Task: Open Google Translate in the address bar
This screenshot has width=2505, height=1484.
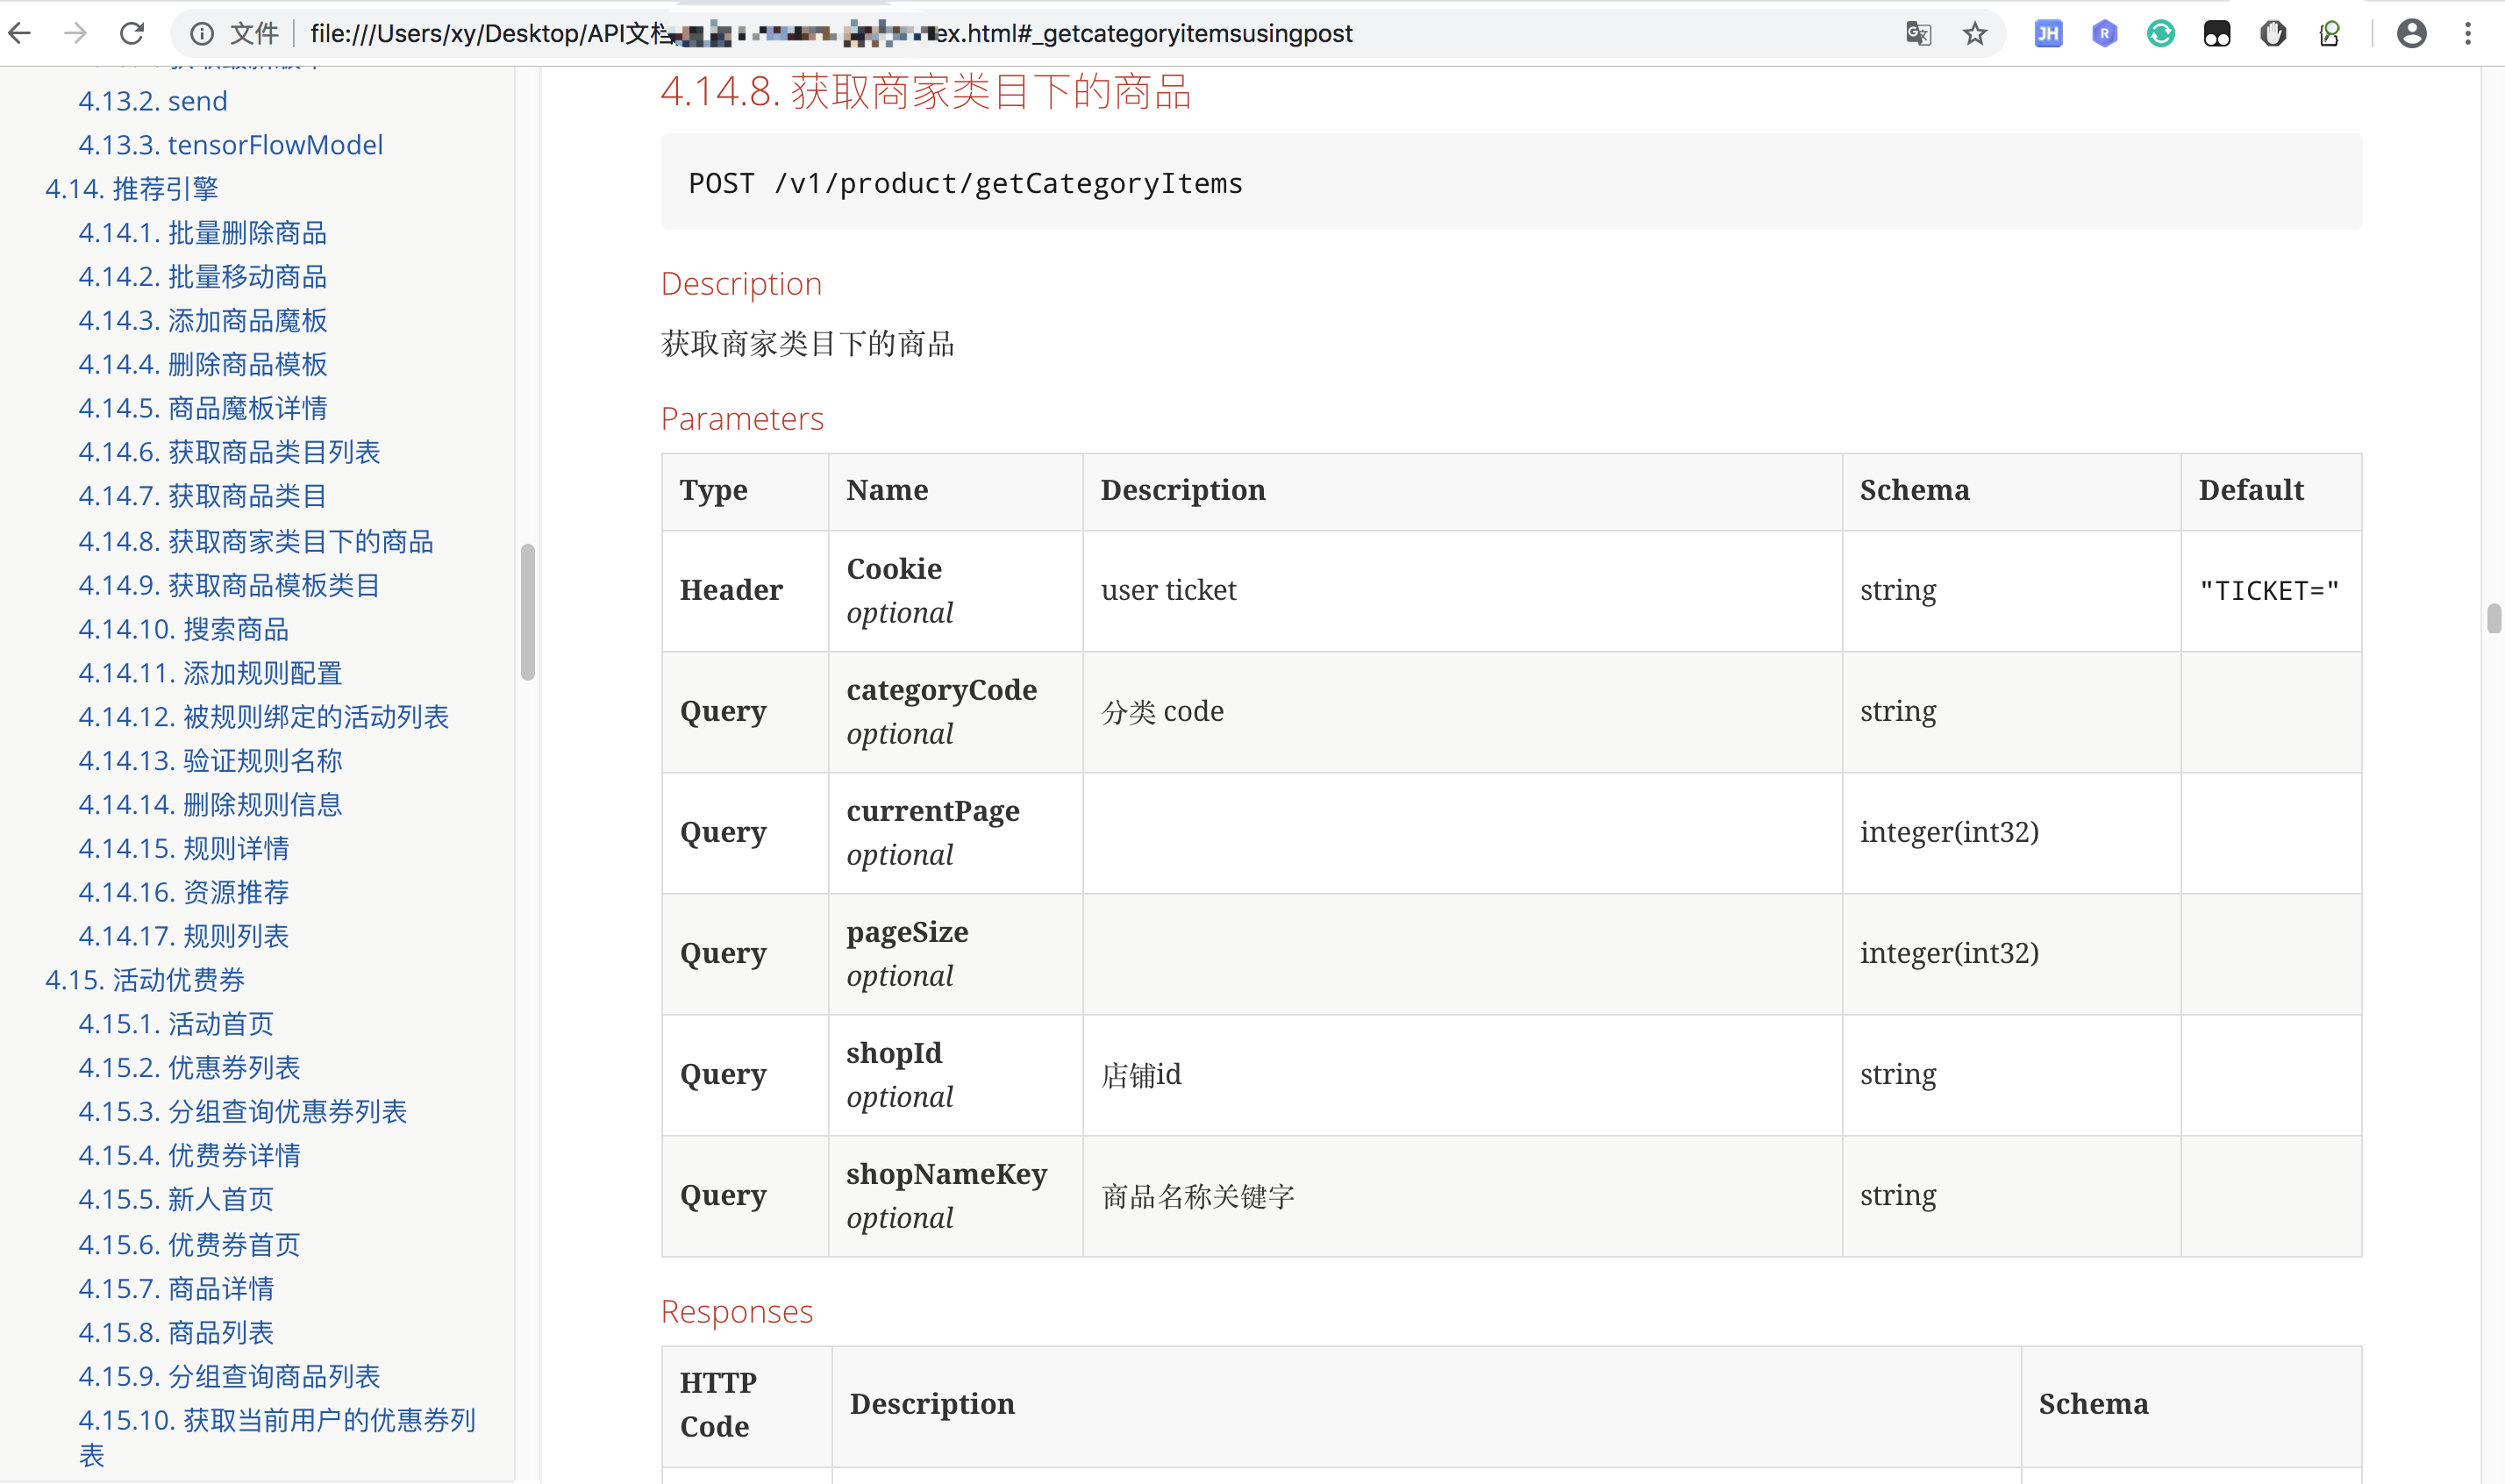Action: [1917, 33]
